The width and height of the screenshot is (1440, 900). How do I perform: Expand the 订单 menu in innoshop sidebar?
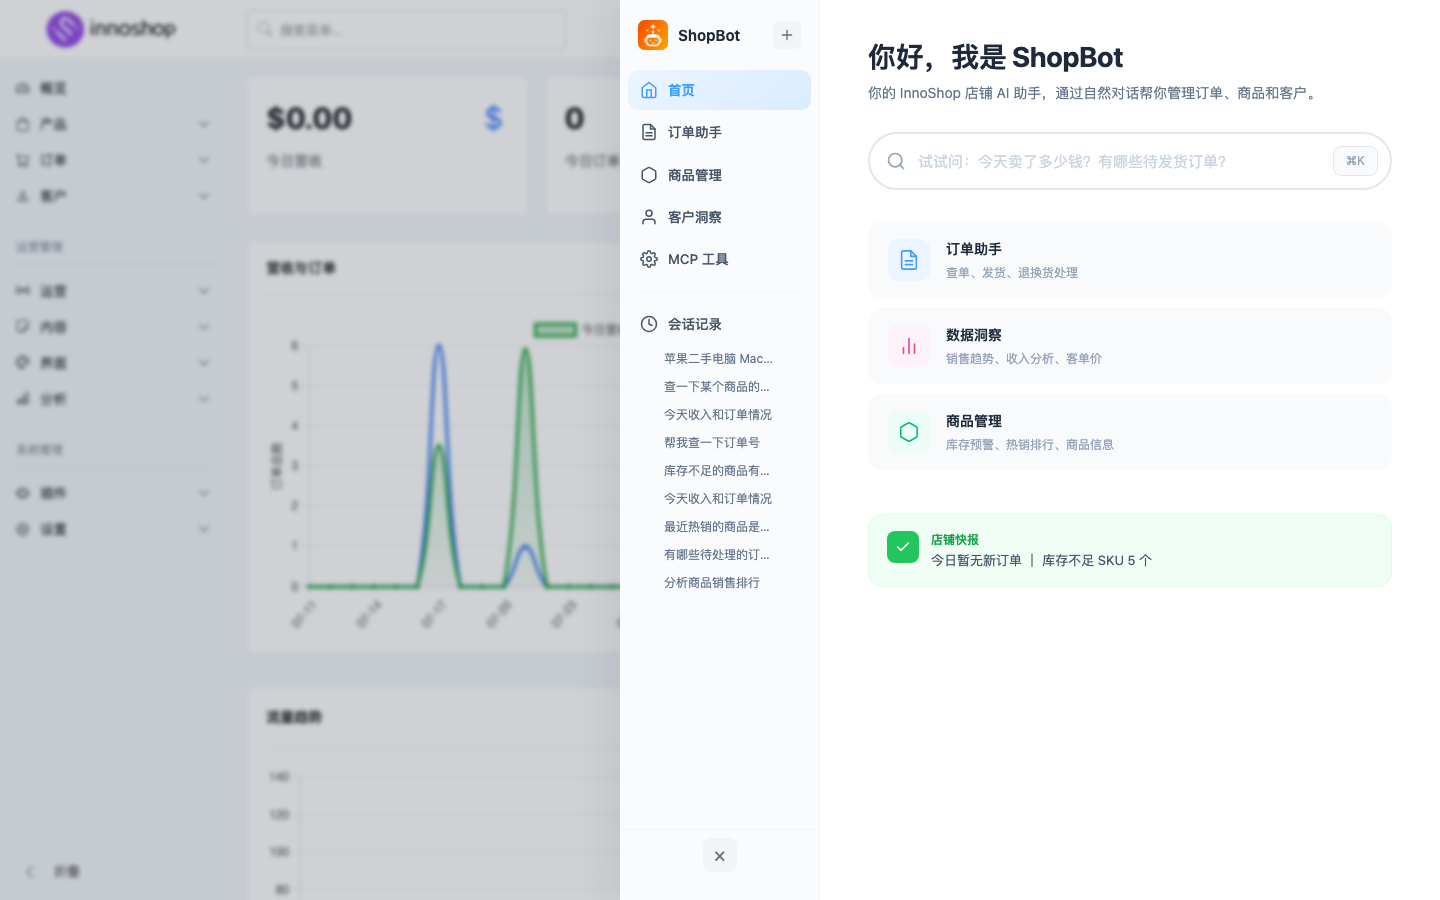click(x=113, y=160)
